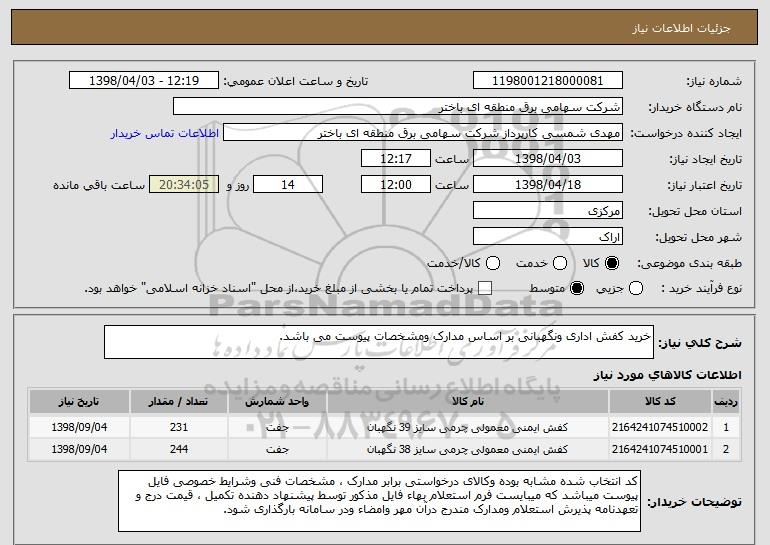Click the remaining days field 14
Viewport: 770px width, 545px height.
[x=288, y=185]
